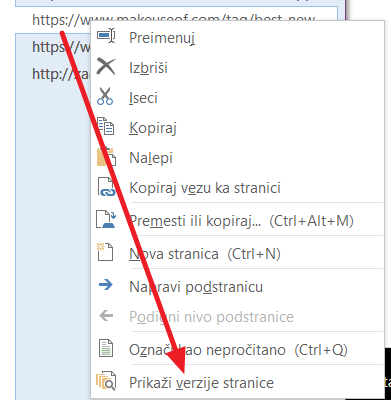Open Premesti ili kopiraj... (Ctrl+Alt+M)
391x400 pixels.
click(x=237, y=220)
